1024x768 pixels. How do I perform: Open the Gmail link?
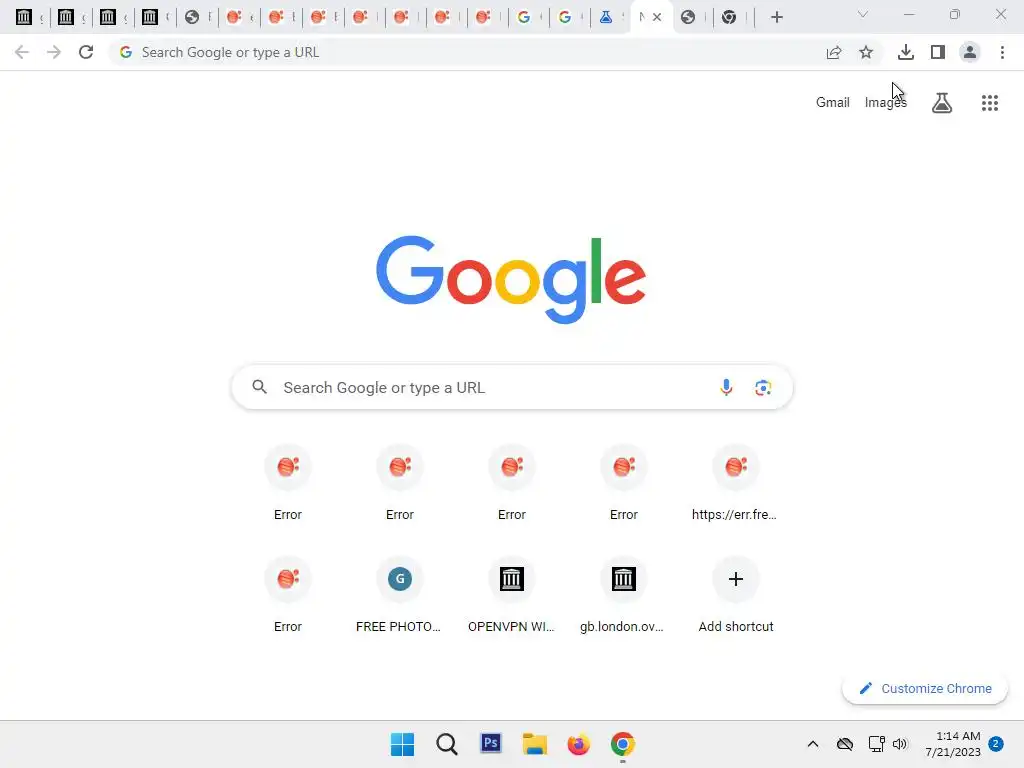833,103
